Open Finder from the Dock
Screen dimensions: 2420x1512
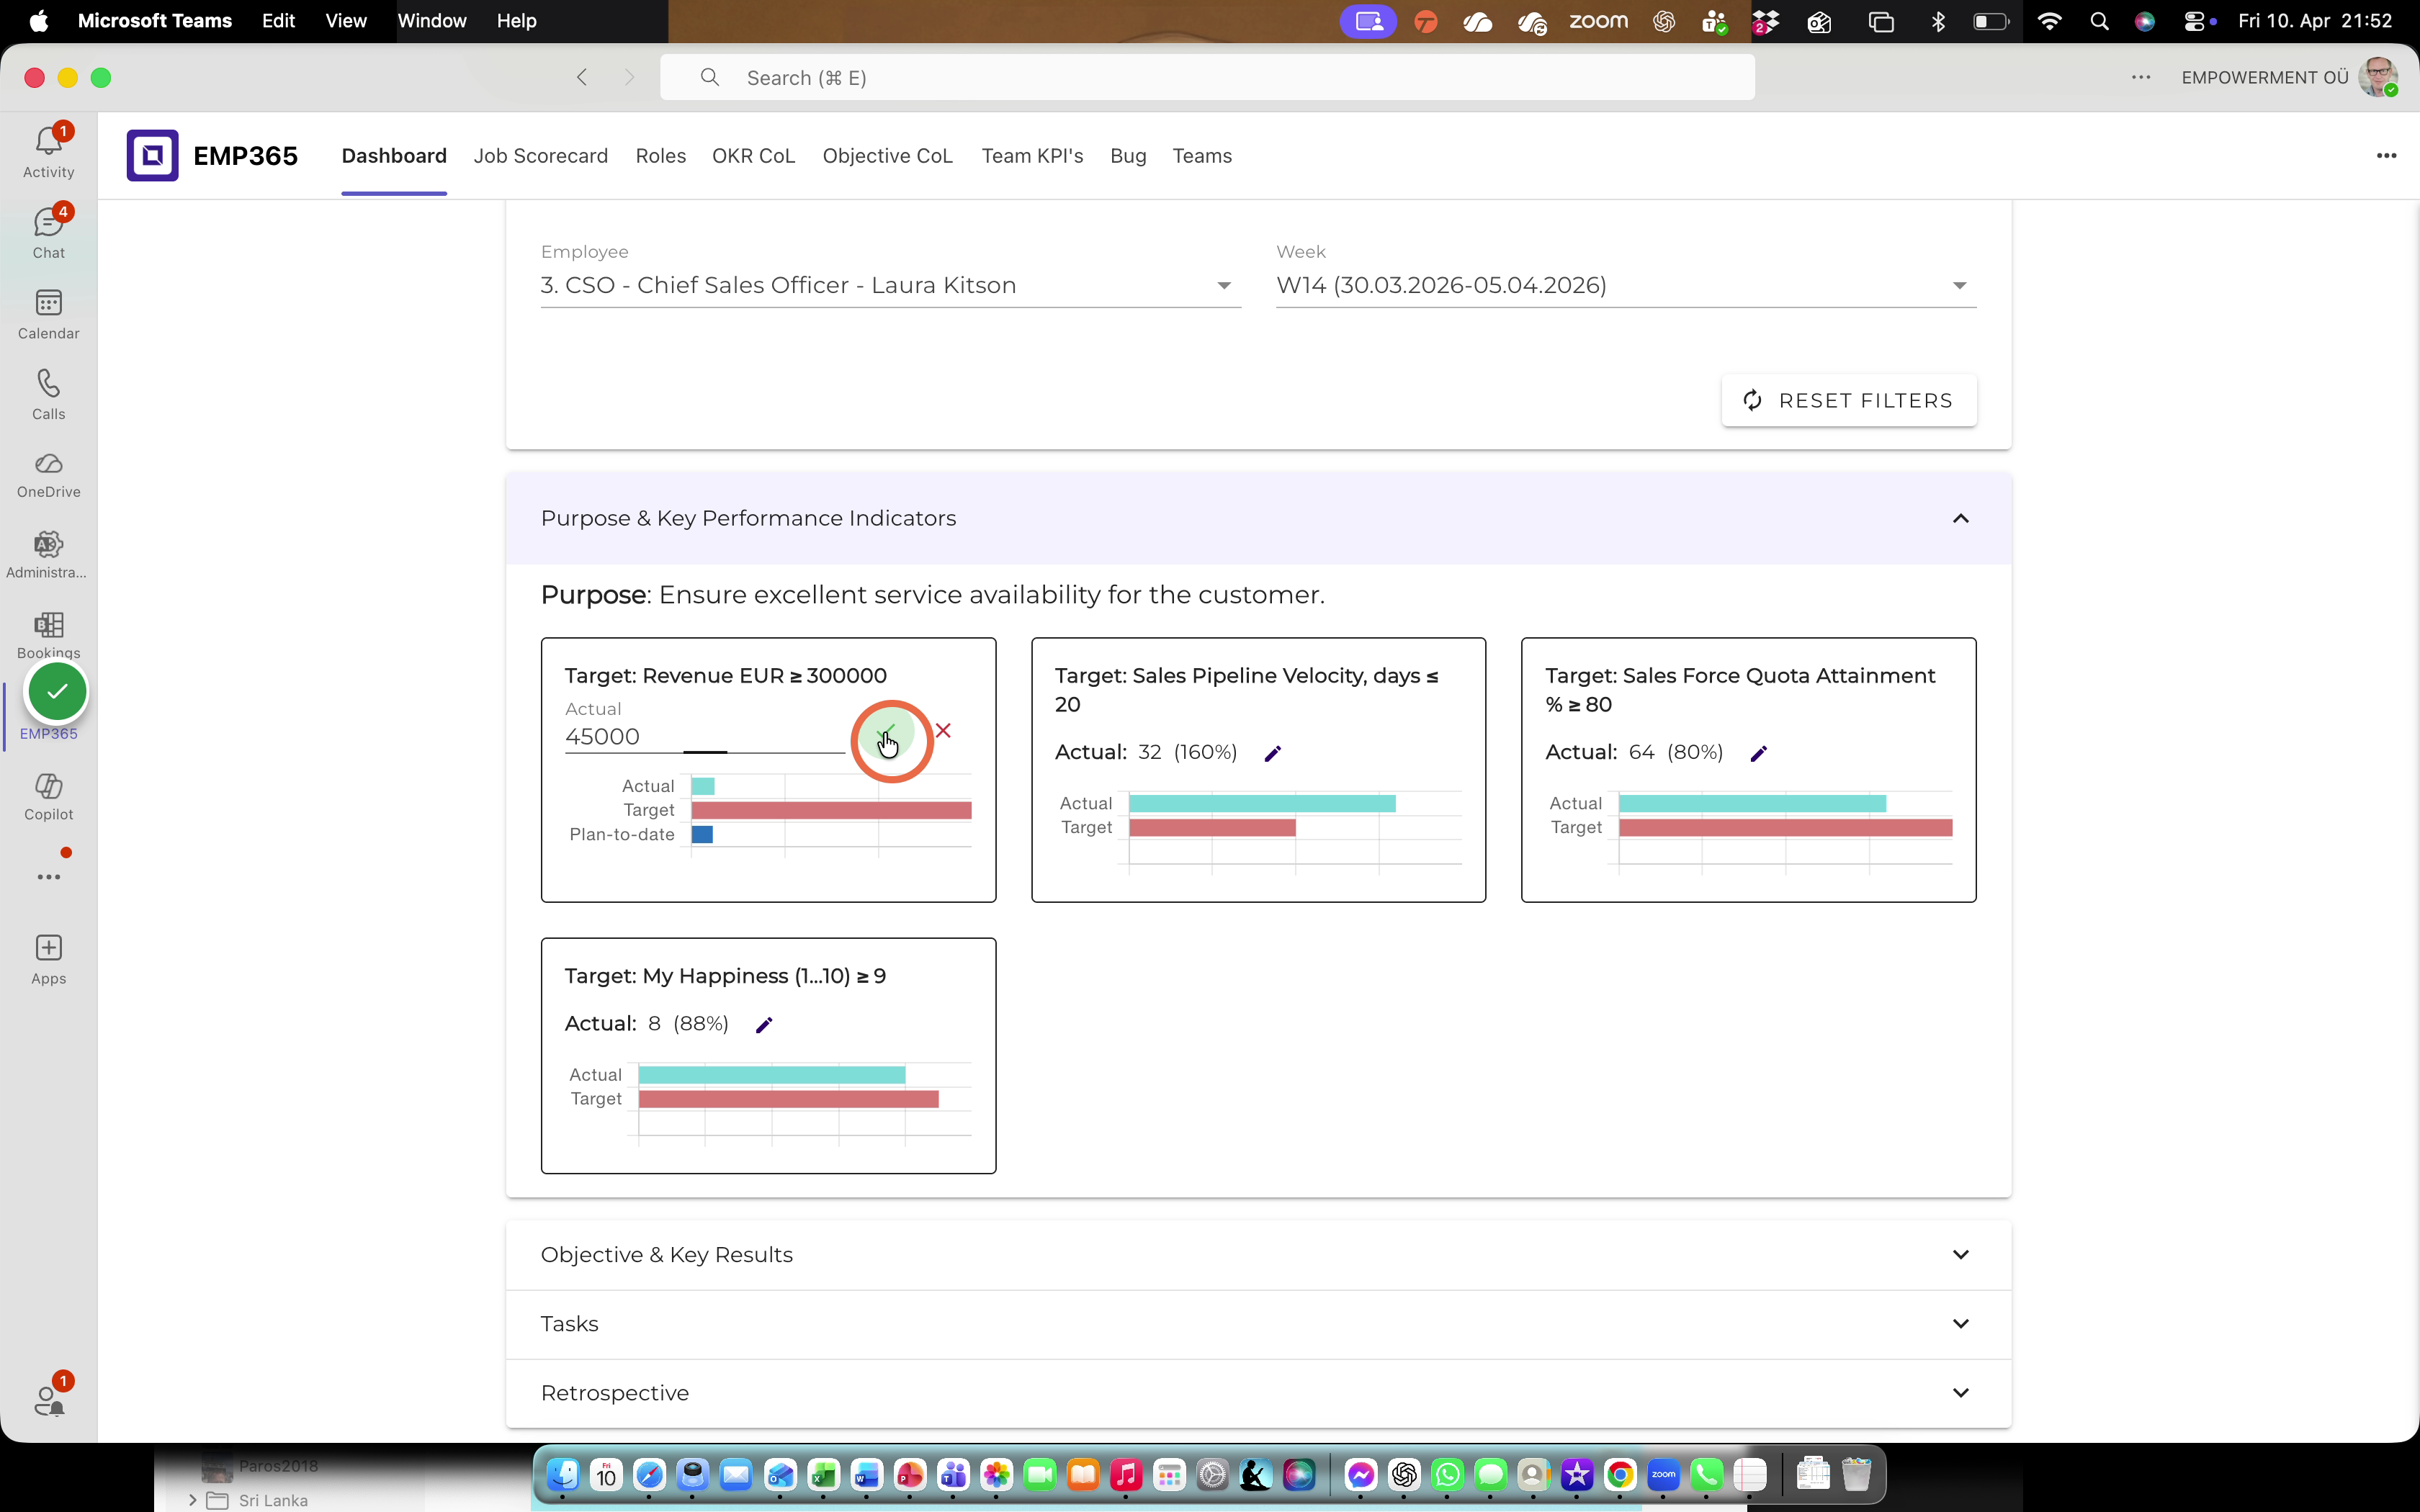[563, 1474]
